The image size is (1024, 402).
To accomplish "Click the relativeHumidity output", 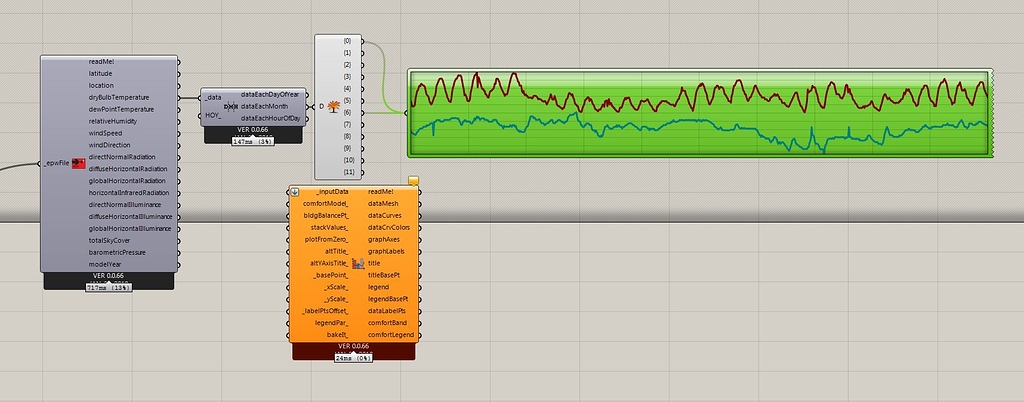I will (x=113, y=121).
